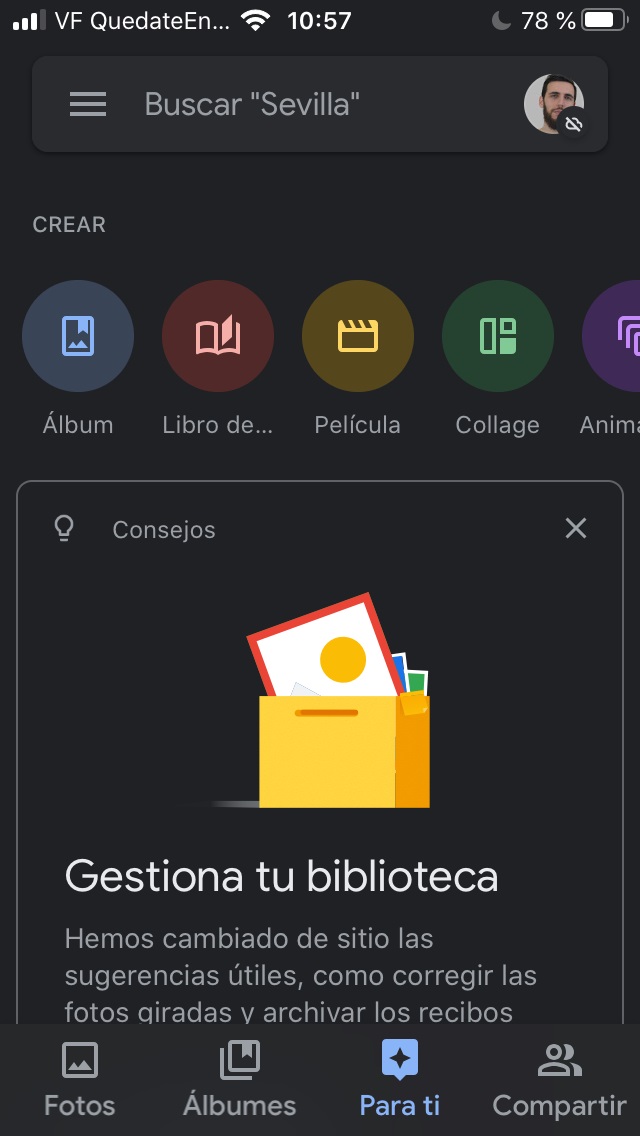Screen dimensions: 640x1136
Task: Create a new Película
Action: click(358, 336)
